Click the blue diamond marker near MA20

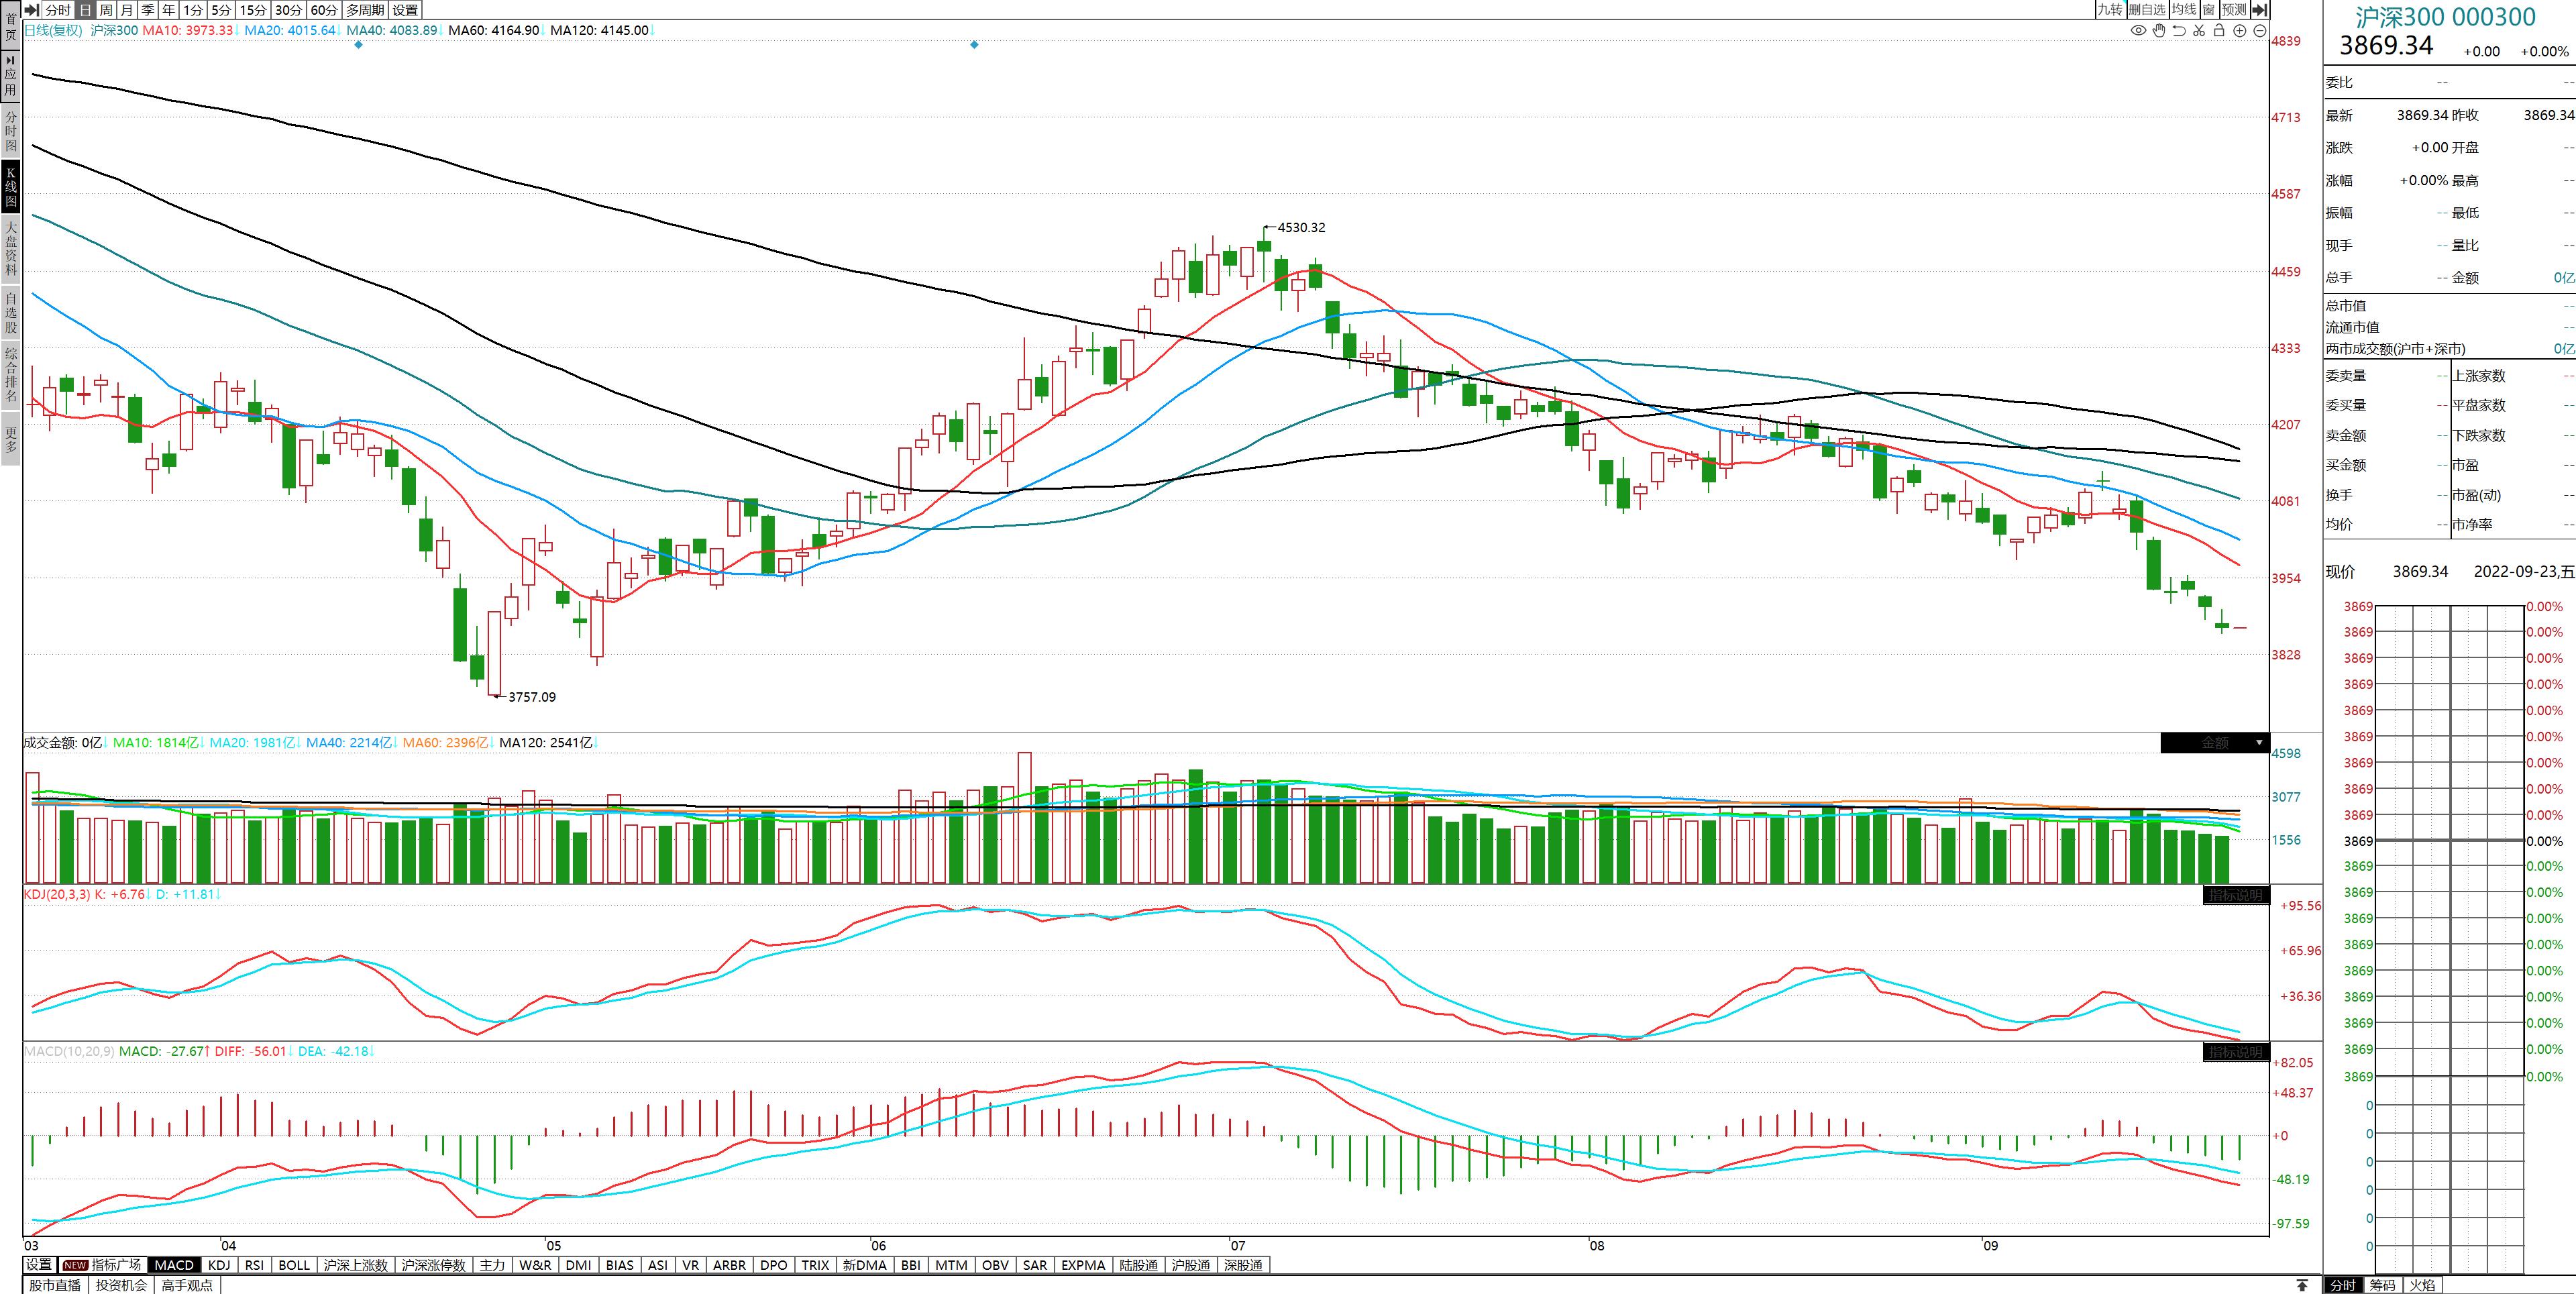pyautogui.click(x=359, y=45)
